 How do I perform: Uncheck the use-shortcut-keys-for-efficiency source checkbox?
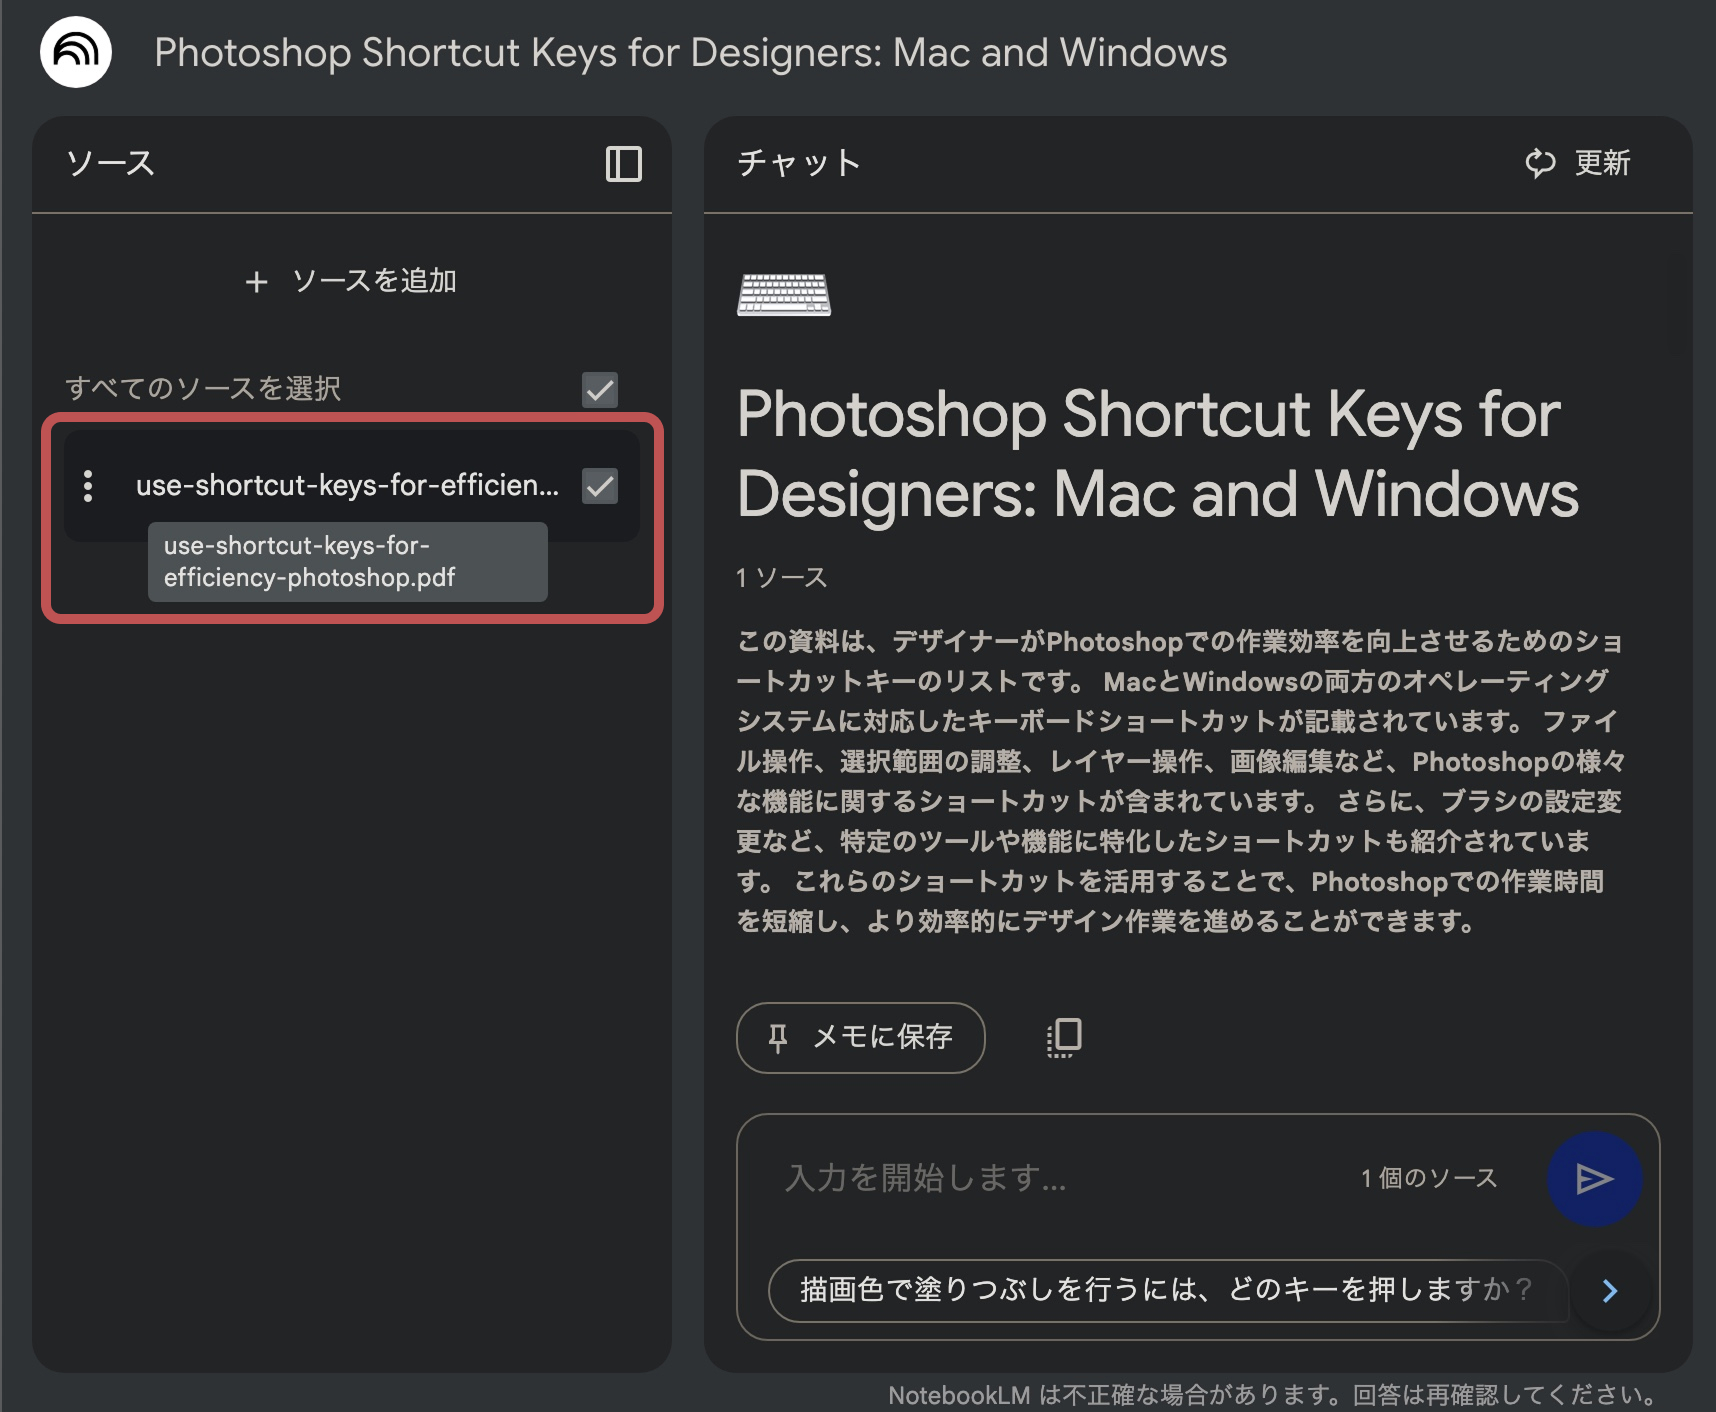pos(600,486)
